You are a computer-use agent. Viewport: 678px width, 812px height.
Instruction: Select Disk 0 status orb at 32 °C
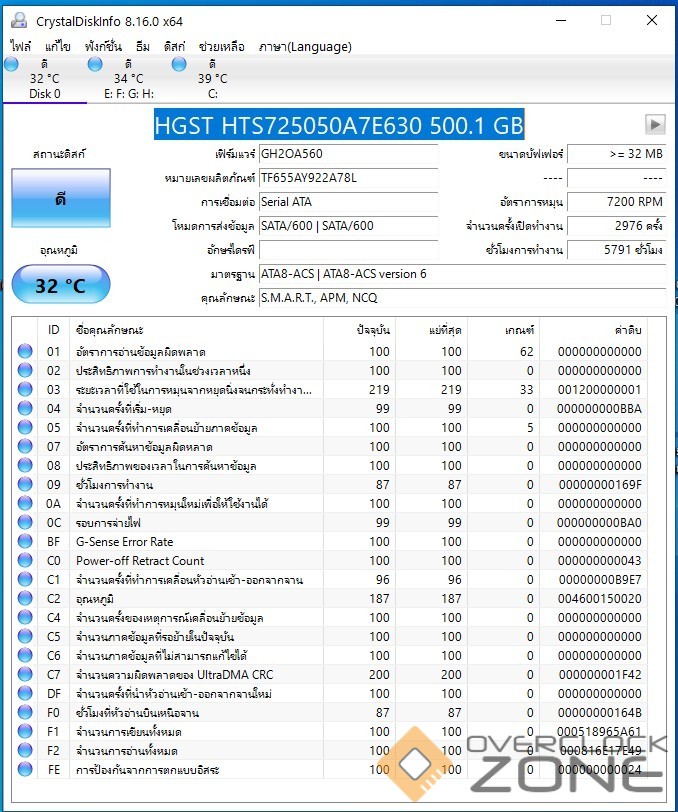11,64
